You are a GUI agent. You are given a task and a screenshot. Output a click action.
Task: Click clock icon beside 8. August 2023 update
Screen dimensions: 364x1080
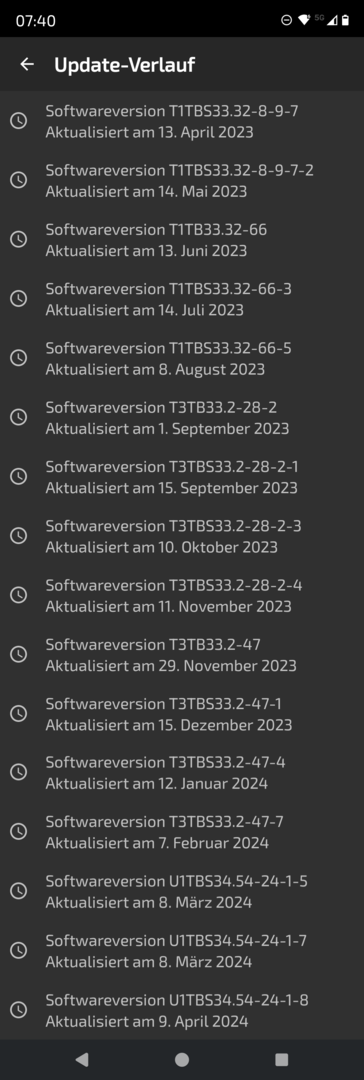[19, 358]
